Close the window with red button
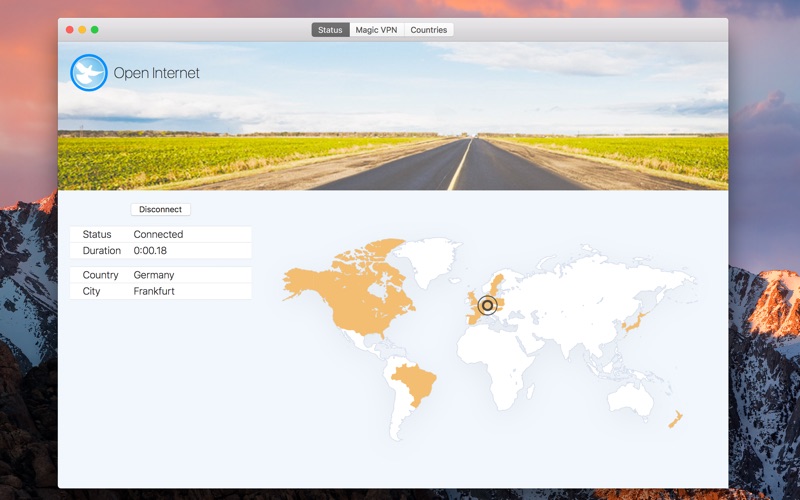This screenshot has width=800, height=500. 69,30
